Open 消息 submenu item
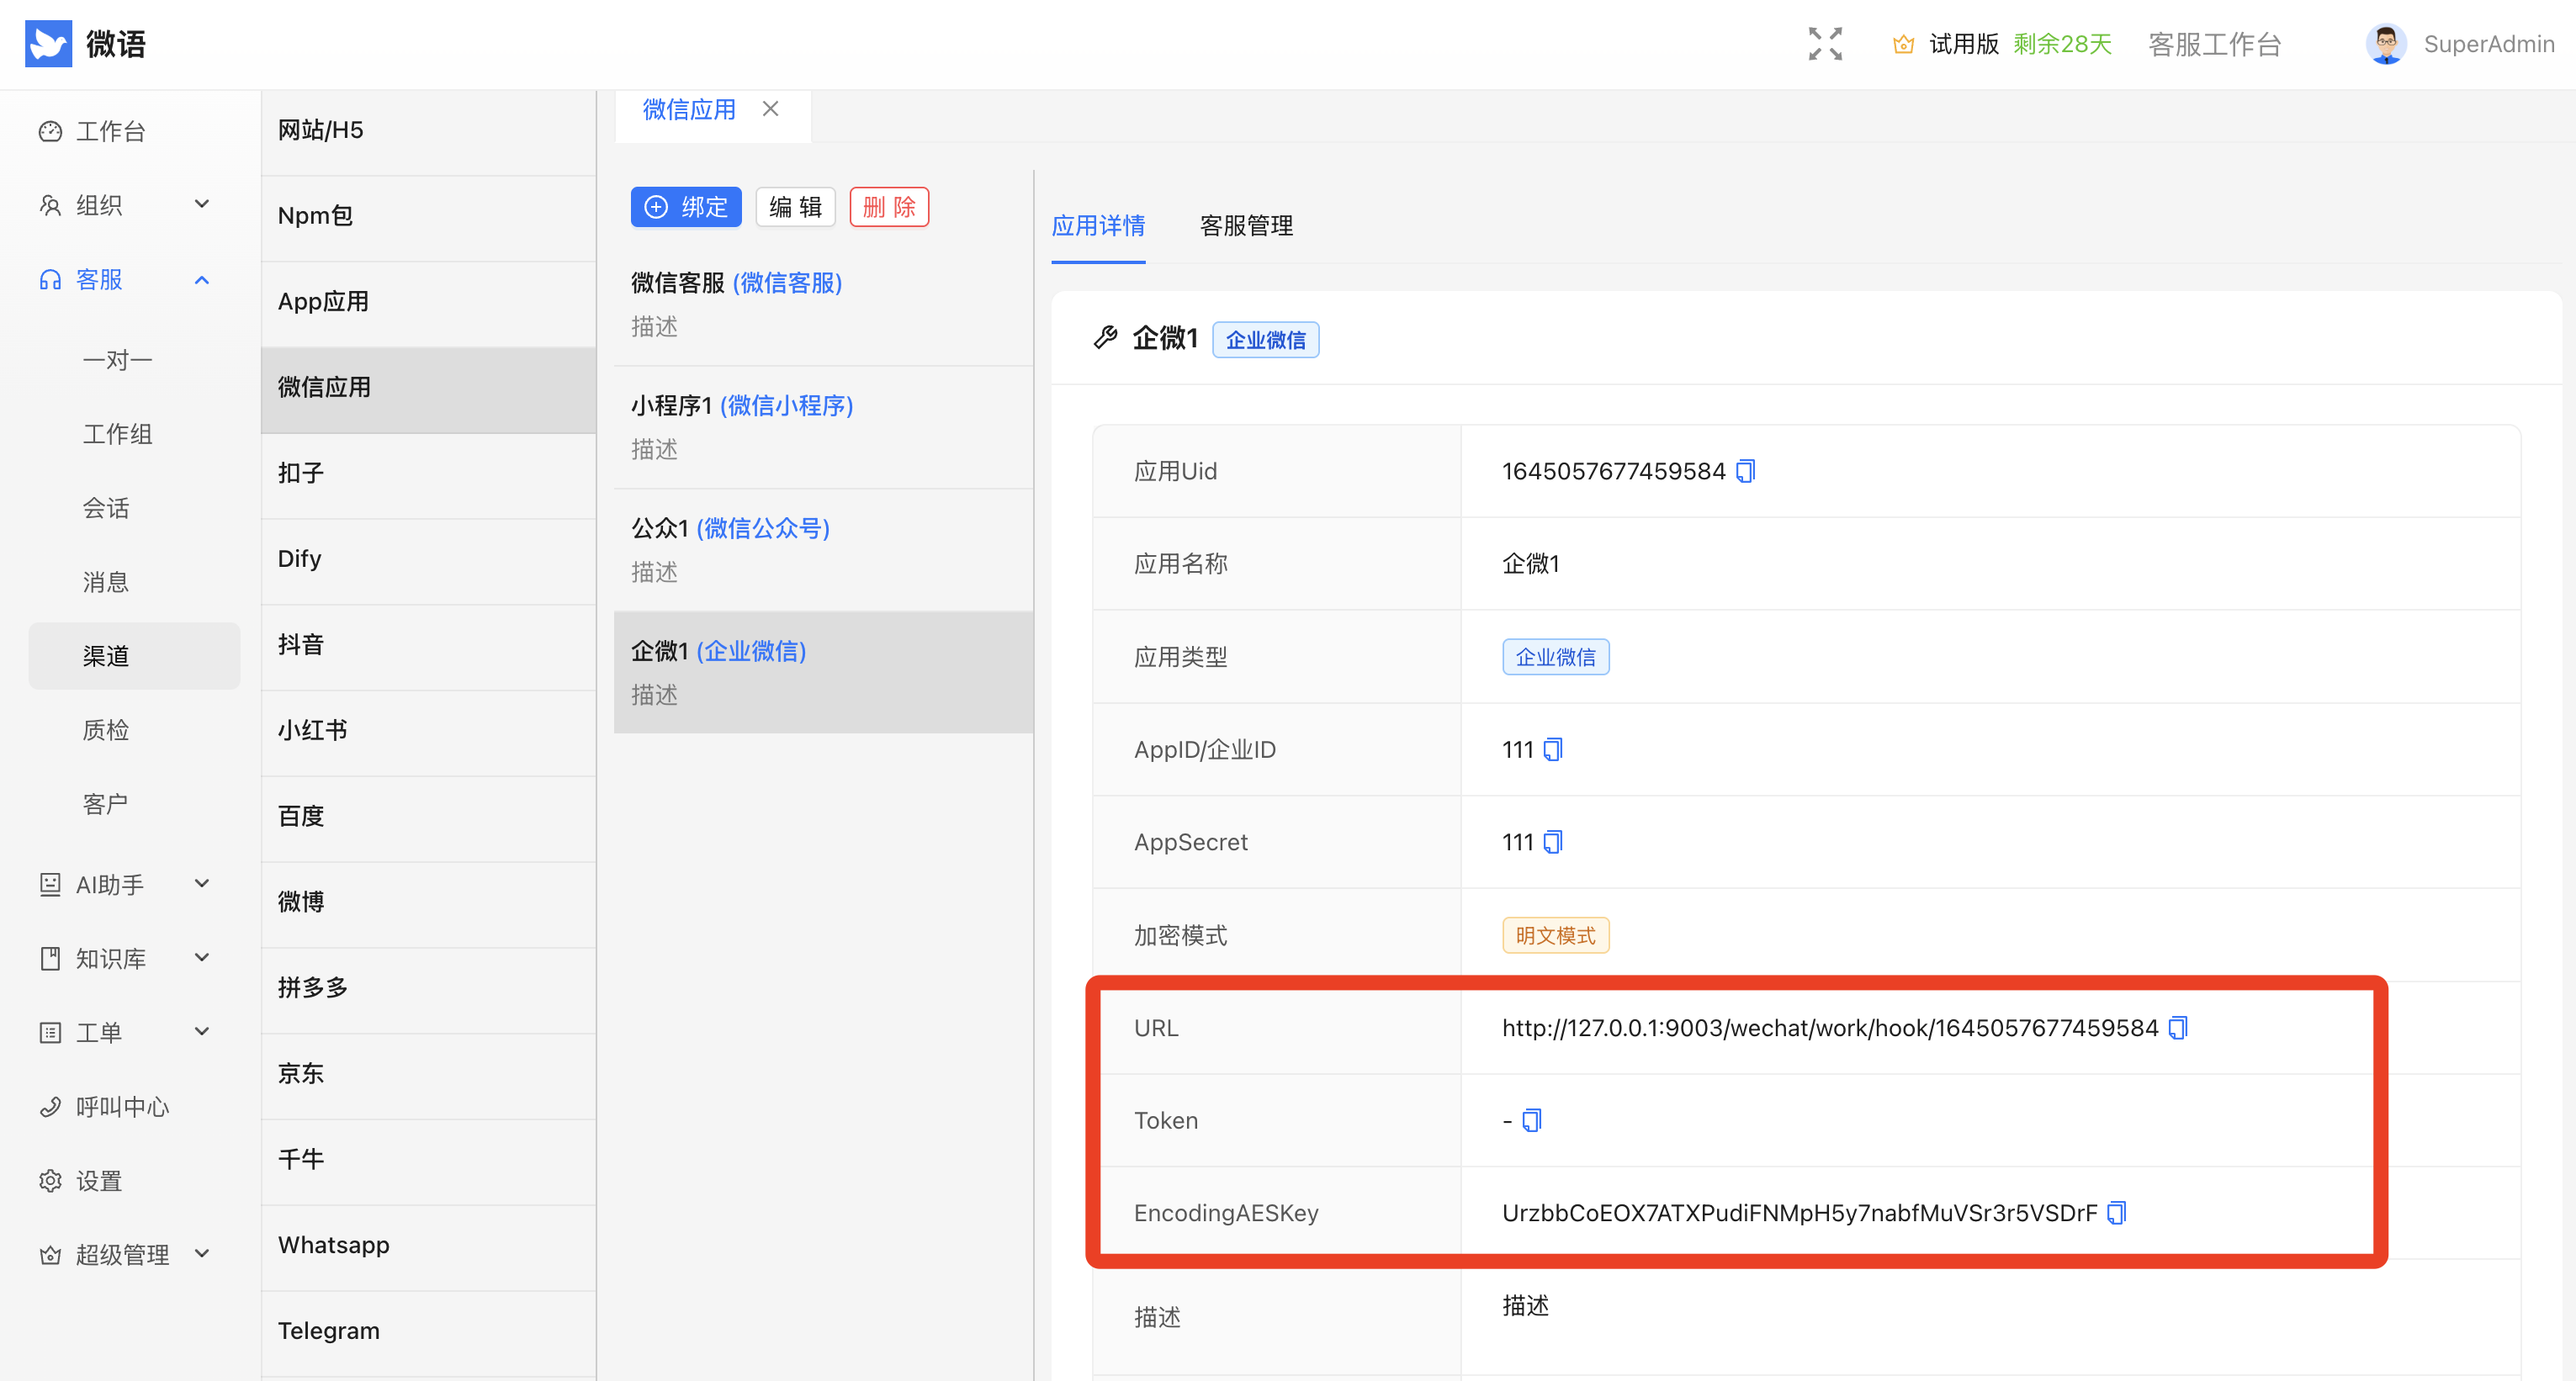The height and width of the screenshot is (1381, 2576). 106,581
